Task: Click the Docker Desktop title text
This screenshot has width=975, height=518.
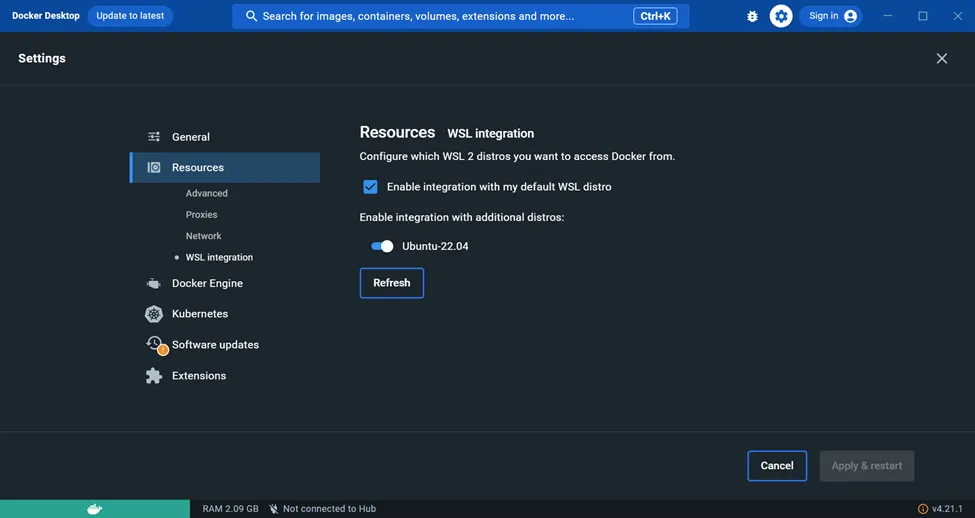Action: 46,16
